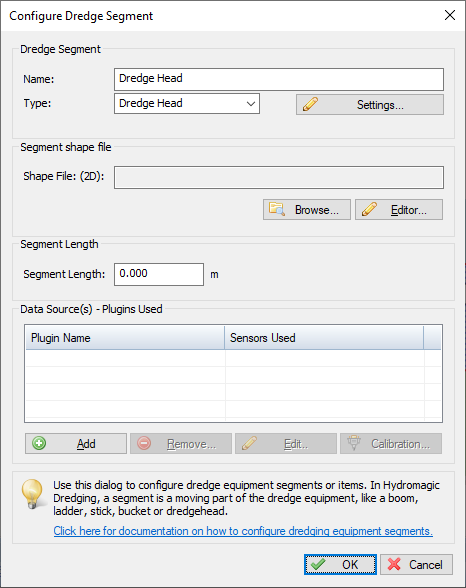Click the pencil icon on Settings button
466x588 pixels.
tap(310, 104)
